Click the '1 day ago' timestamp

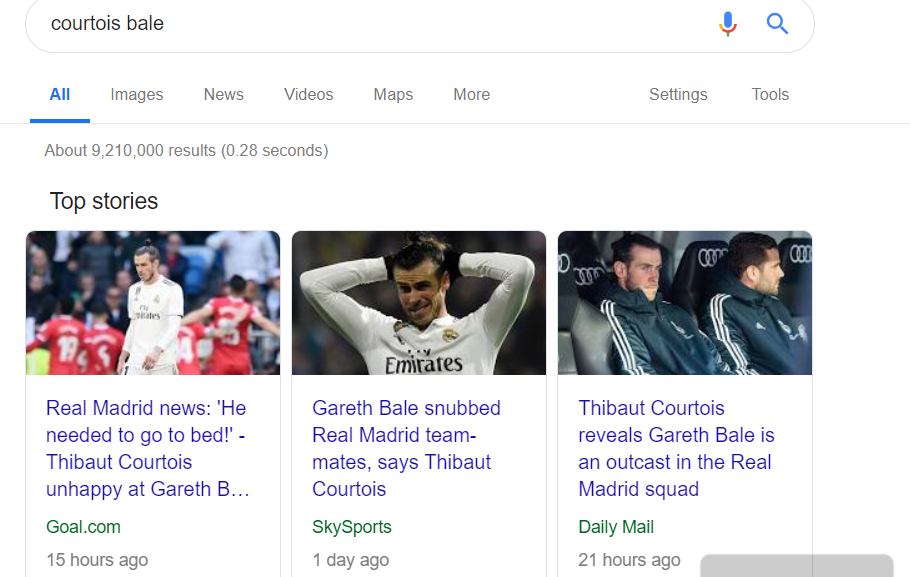(351, 560)
